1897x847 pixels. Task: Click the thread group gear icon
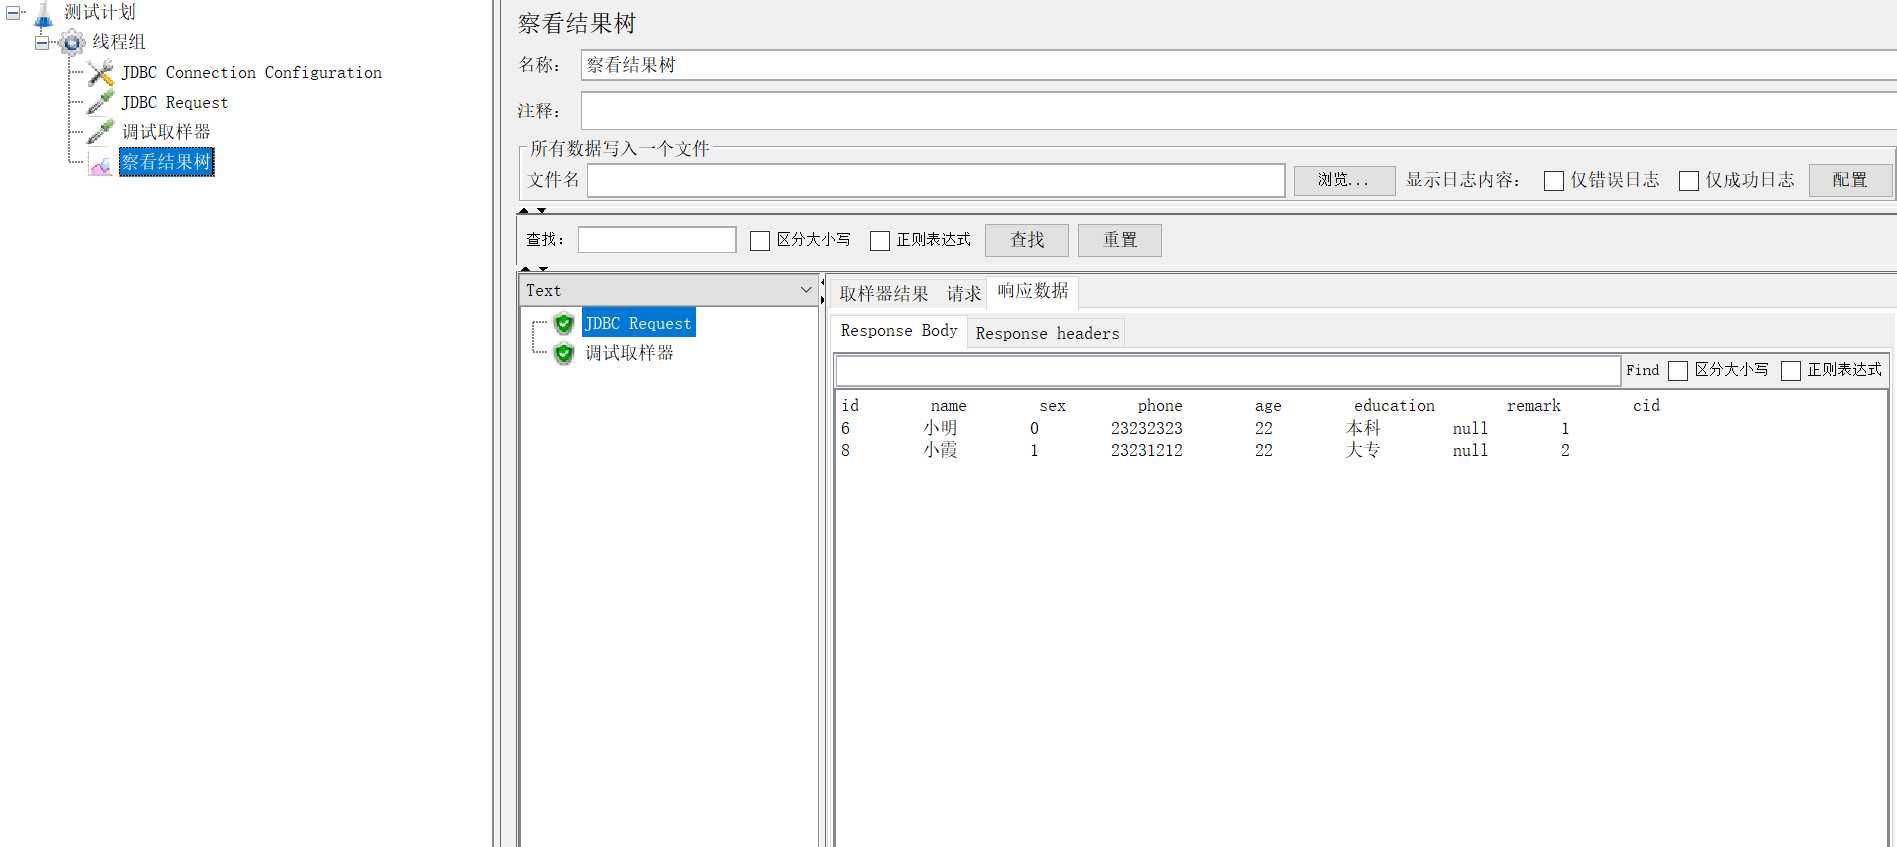(x=72, y=42)
